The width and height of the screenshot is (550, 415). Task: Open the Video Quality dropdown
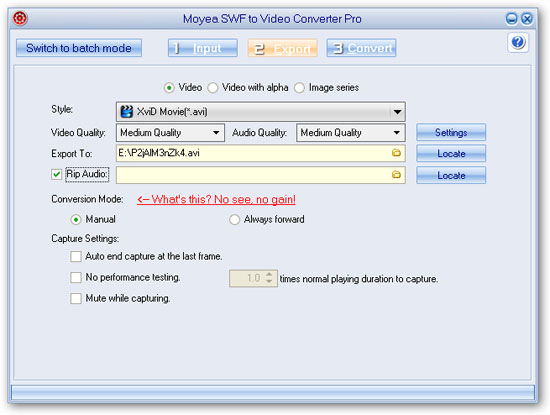pyautogui.click(x=170, y=133)
